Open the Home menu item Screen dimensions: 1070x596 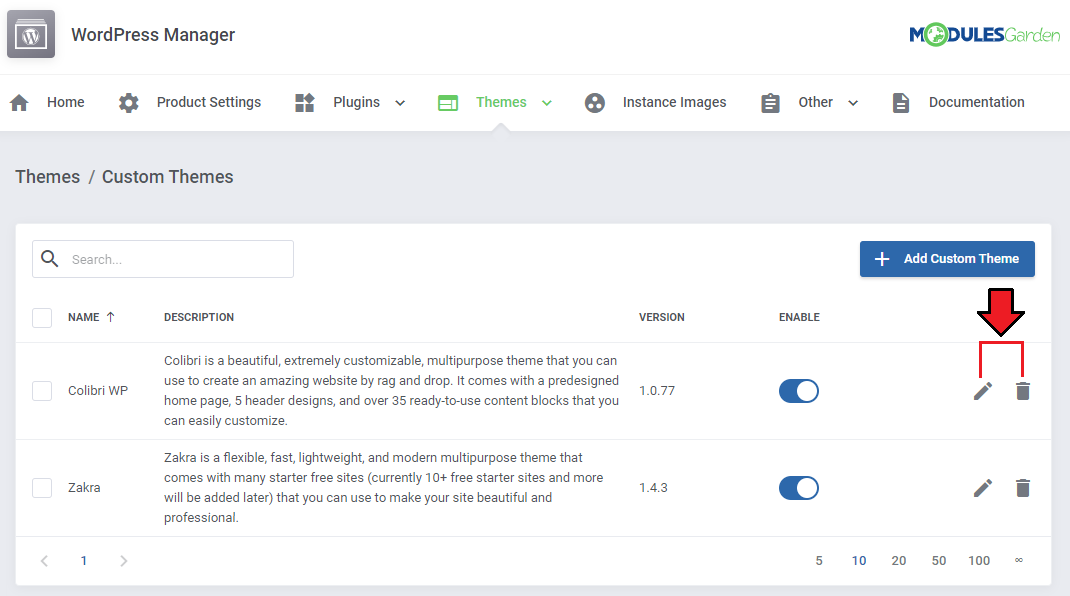pyautogui.click(x=66, y=102)
